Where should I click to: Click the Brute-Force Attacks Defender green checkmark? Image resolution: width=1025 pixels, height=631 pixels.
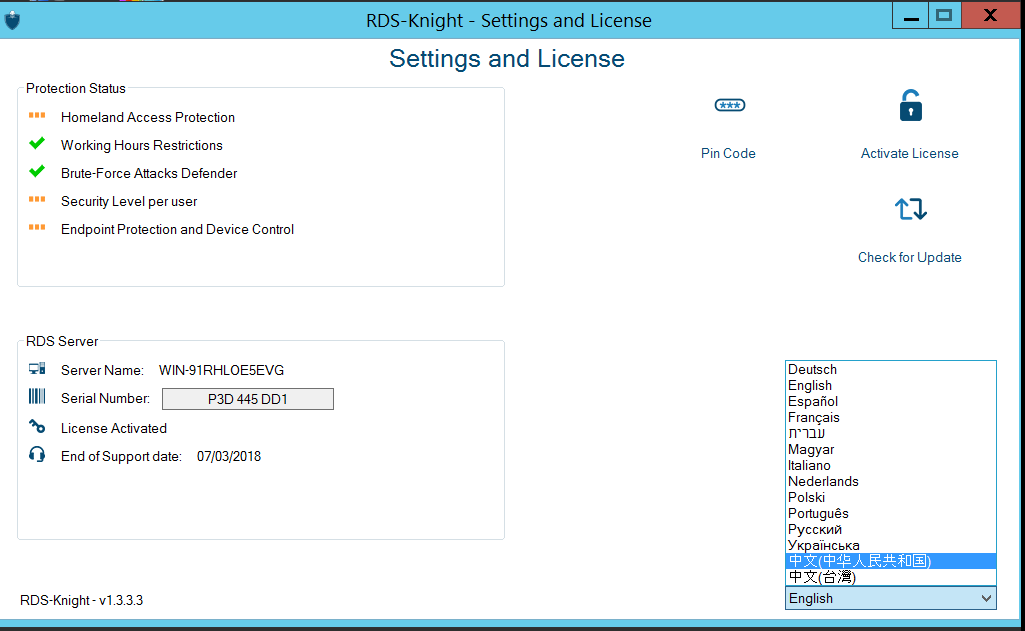click(37, 172)
